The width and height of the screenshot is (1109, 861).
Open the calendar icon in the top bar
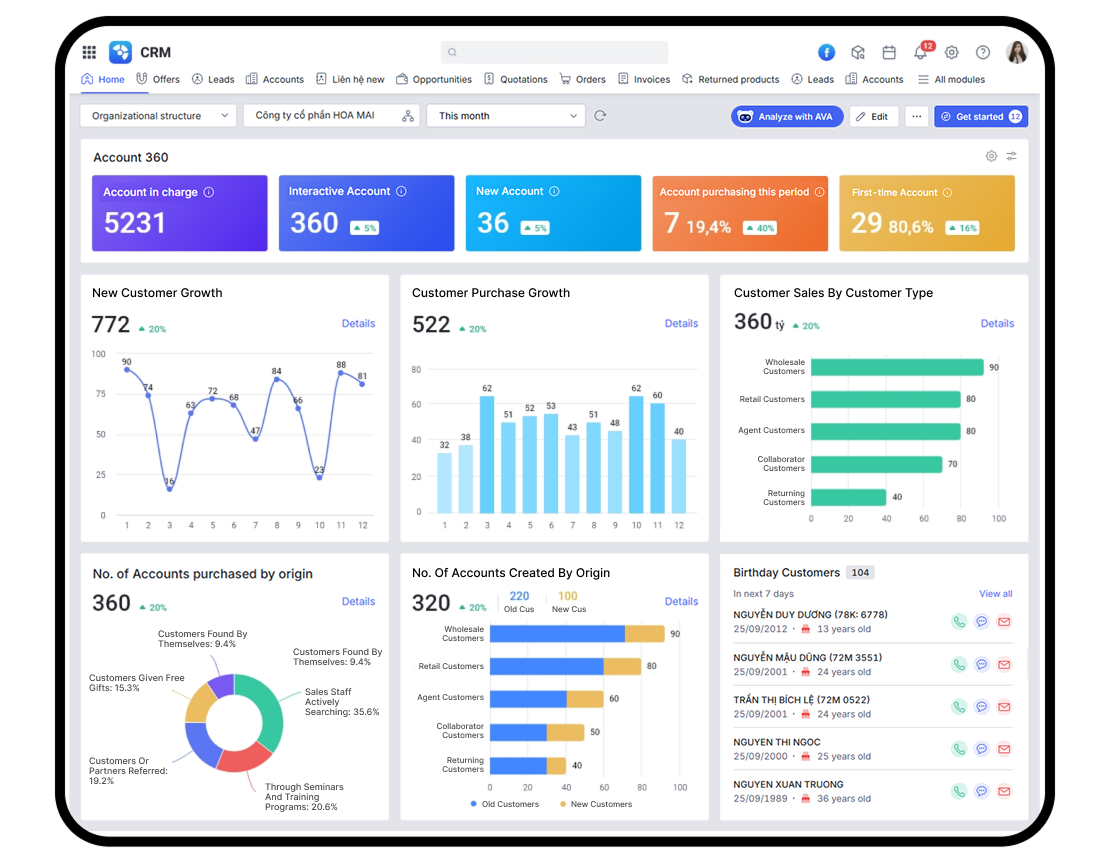click(x=888, y=52)
